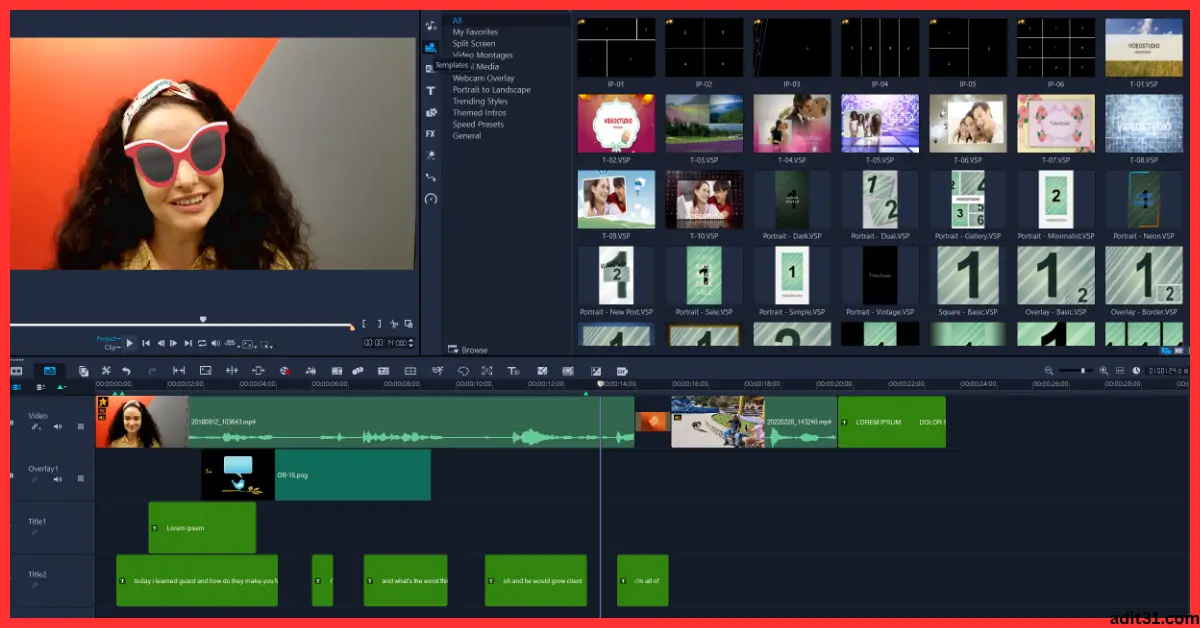Select the Speed Presets category

point(478,124)
